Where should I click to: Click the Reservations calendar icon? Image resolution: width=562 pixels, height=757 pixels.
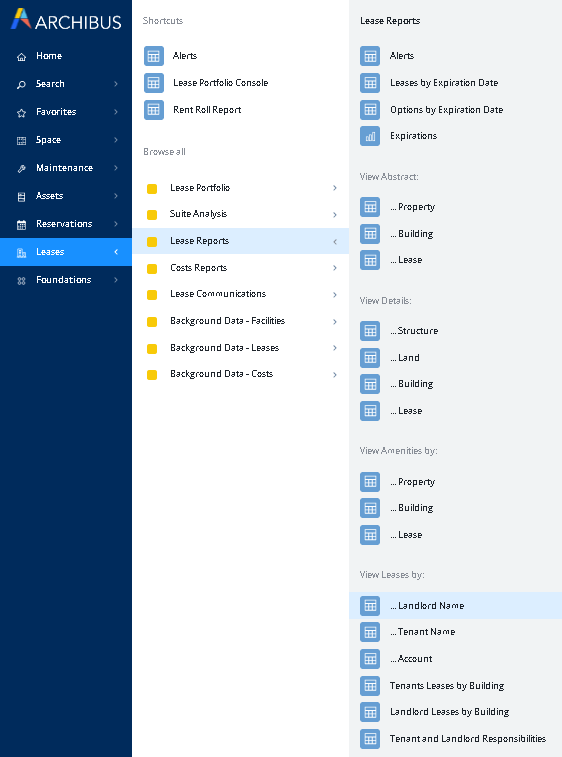[x=21, y=224]
